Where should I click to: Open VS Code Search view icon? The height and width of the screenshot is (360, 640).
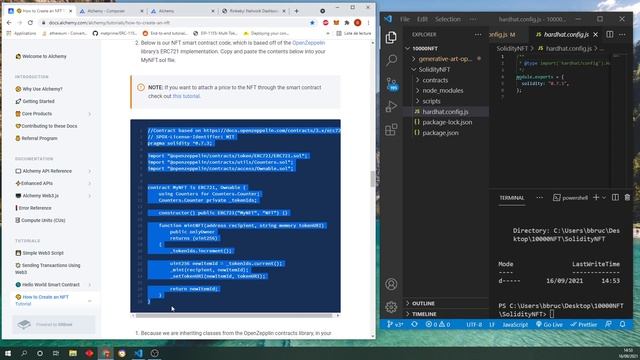[x=391, y=60]
